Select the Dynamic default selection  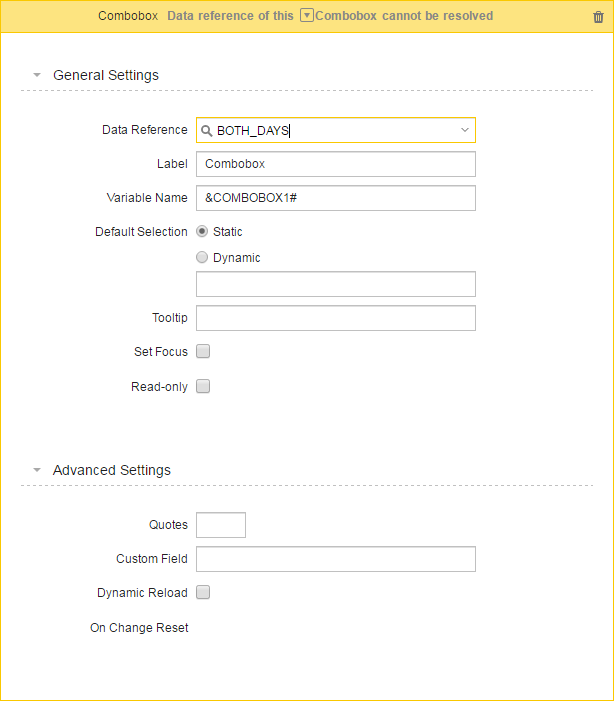point(202,257)
